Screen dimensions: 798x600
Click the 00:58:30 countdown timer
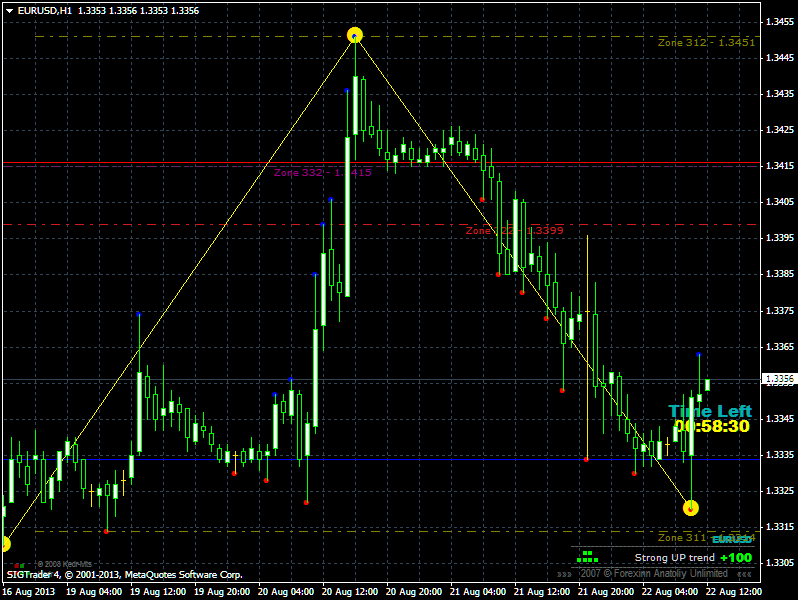tap(711, 426)
